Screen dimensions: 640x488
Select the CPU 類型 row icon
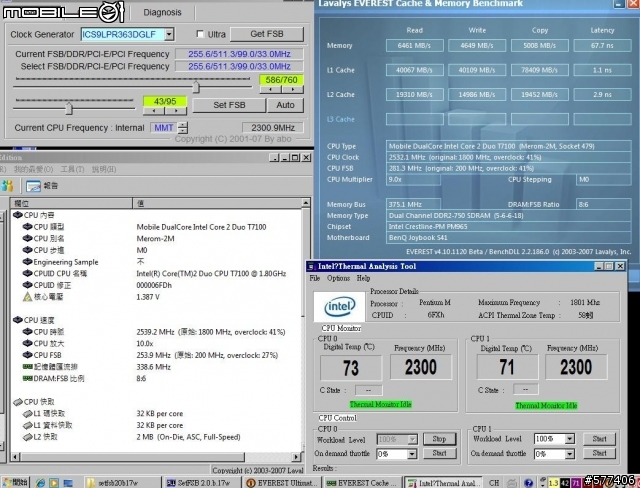coord(27,226)
